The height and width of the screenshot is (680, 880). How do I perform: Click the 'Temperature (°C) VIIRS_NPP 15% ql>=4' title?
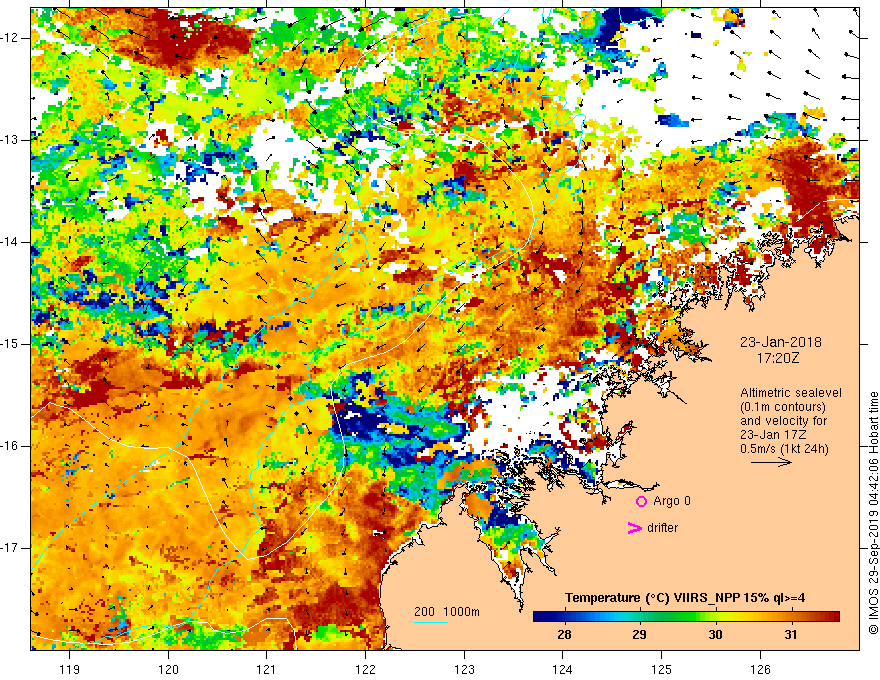(x=685, y=598)
